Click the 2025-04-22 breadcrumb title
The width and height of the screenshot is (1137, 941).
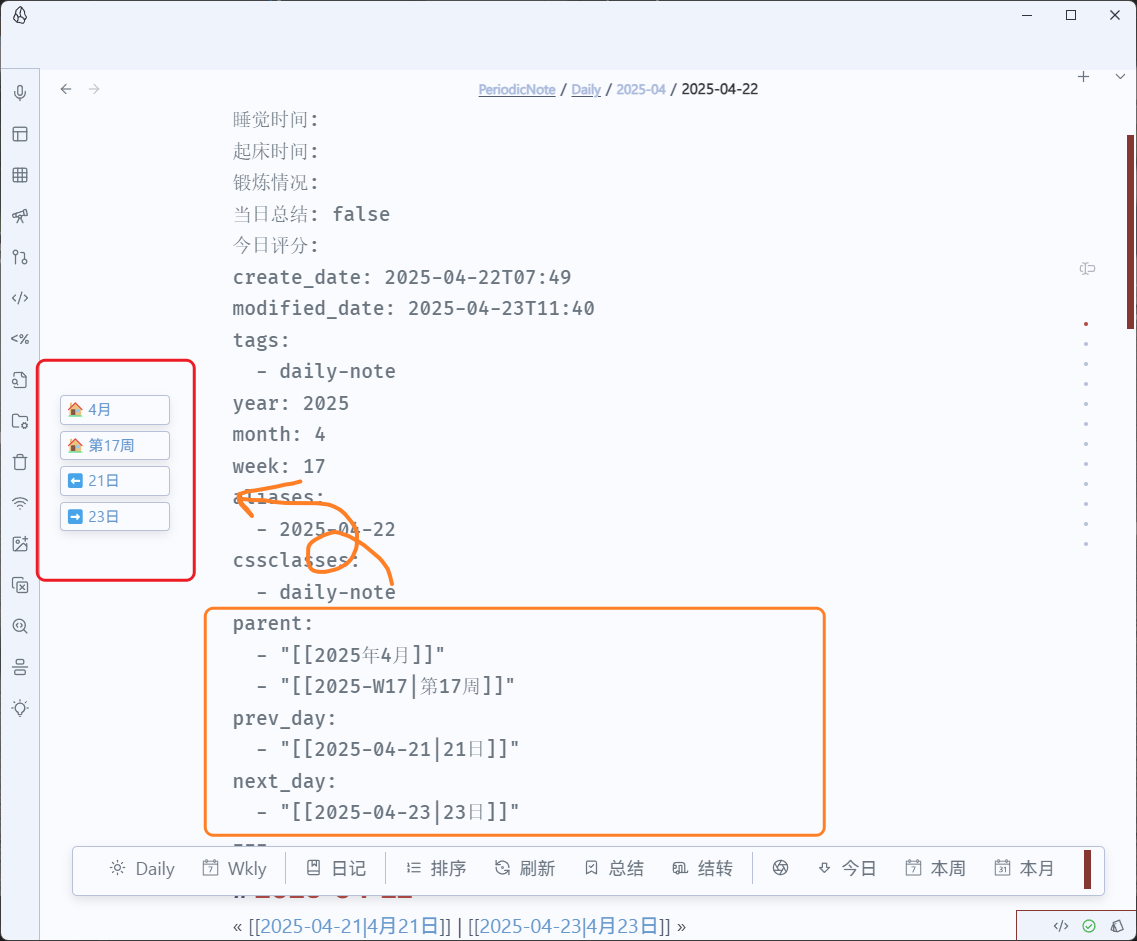click(719, 89)
